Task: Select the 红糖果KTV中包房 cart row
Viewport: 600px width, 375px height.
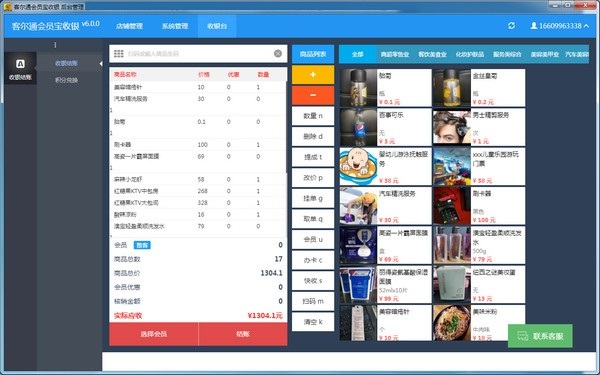Action: [198, 191]
